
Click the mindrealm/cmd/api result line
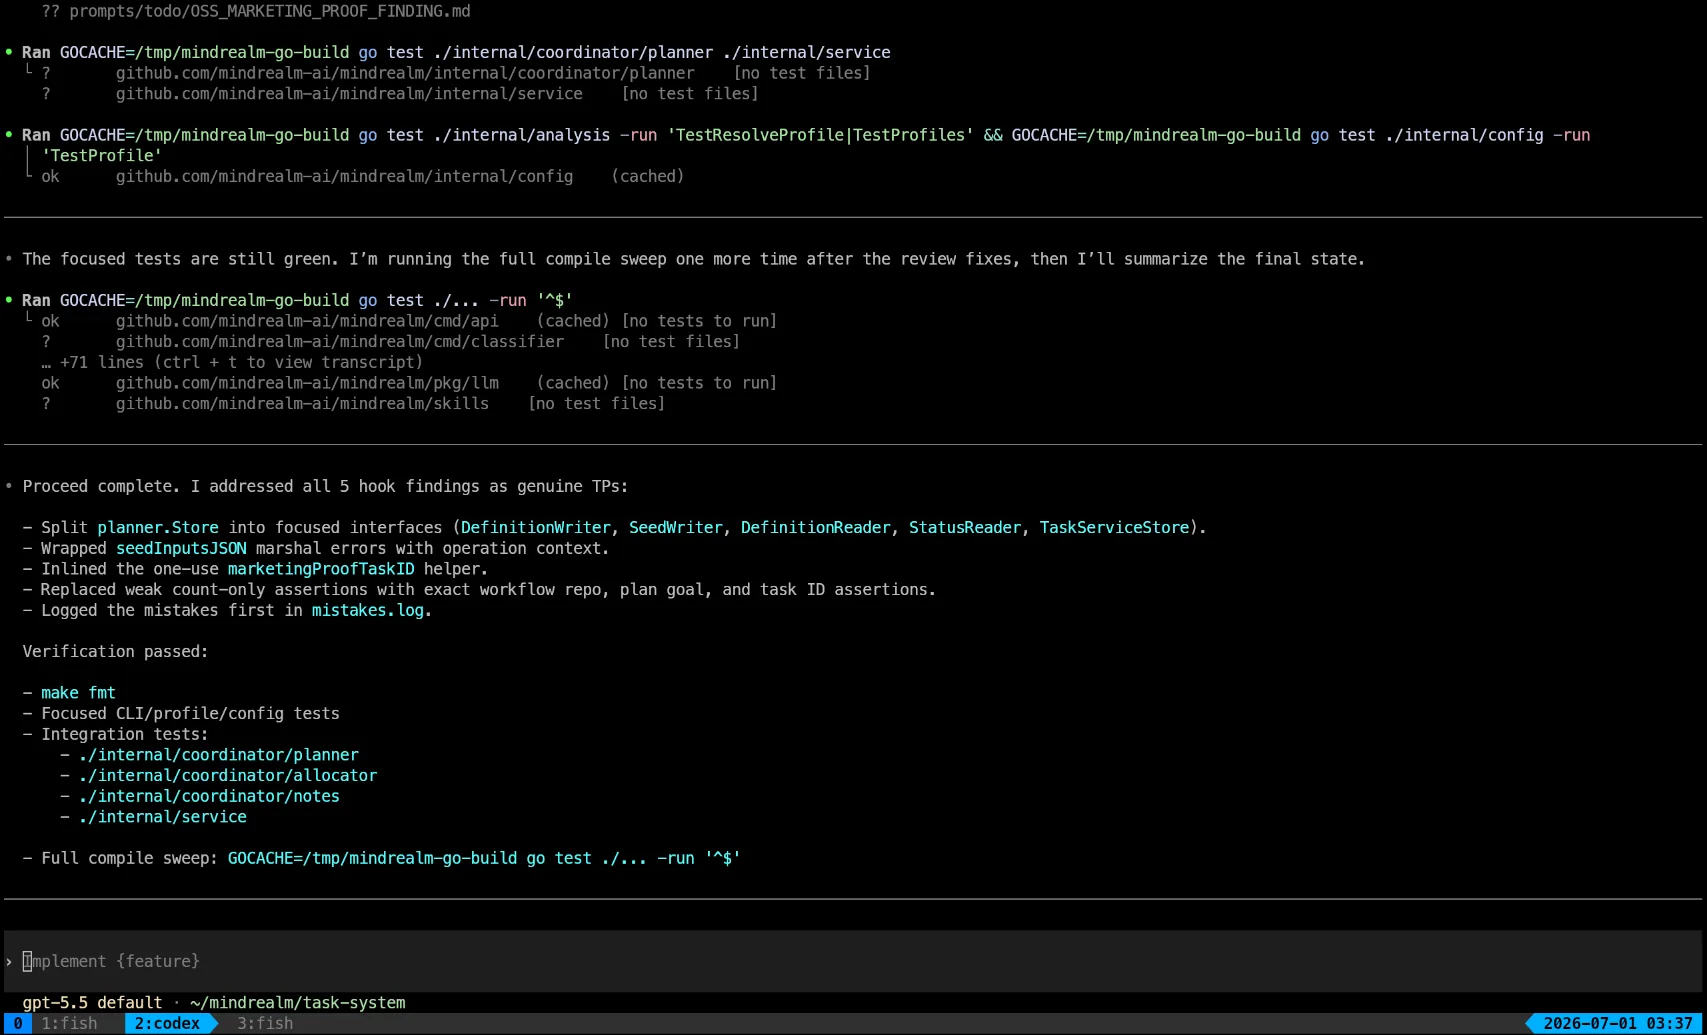point(409,321)
